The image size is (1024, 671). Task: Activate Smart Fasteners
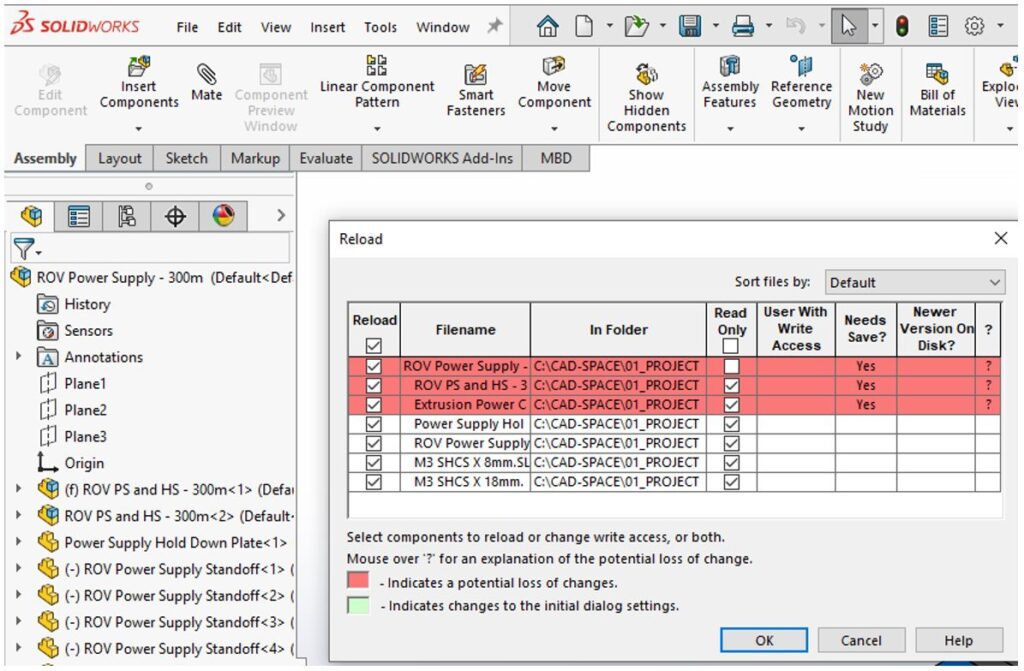474,85
